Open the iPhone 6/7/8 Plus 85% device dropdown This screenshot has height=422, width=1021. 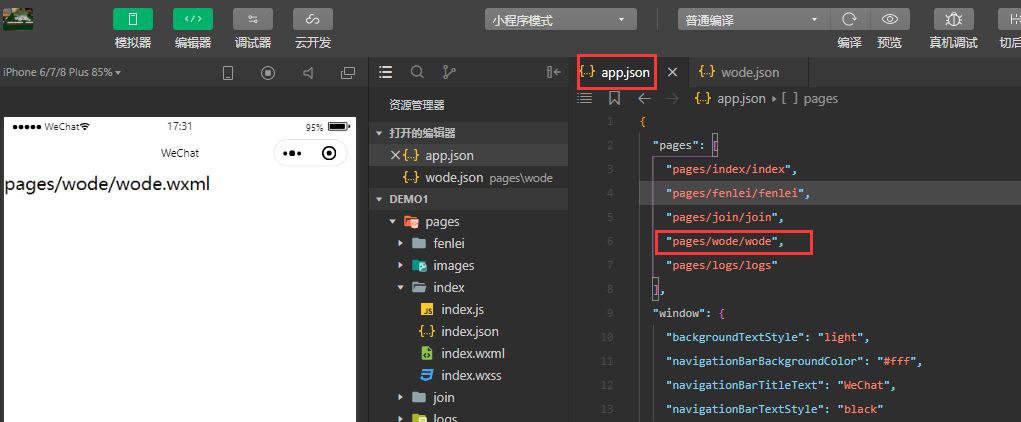(x=63, y=72)
